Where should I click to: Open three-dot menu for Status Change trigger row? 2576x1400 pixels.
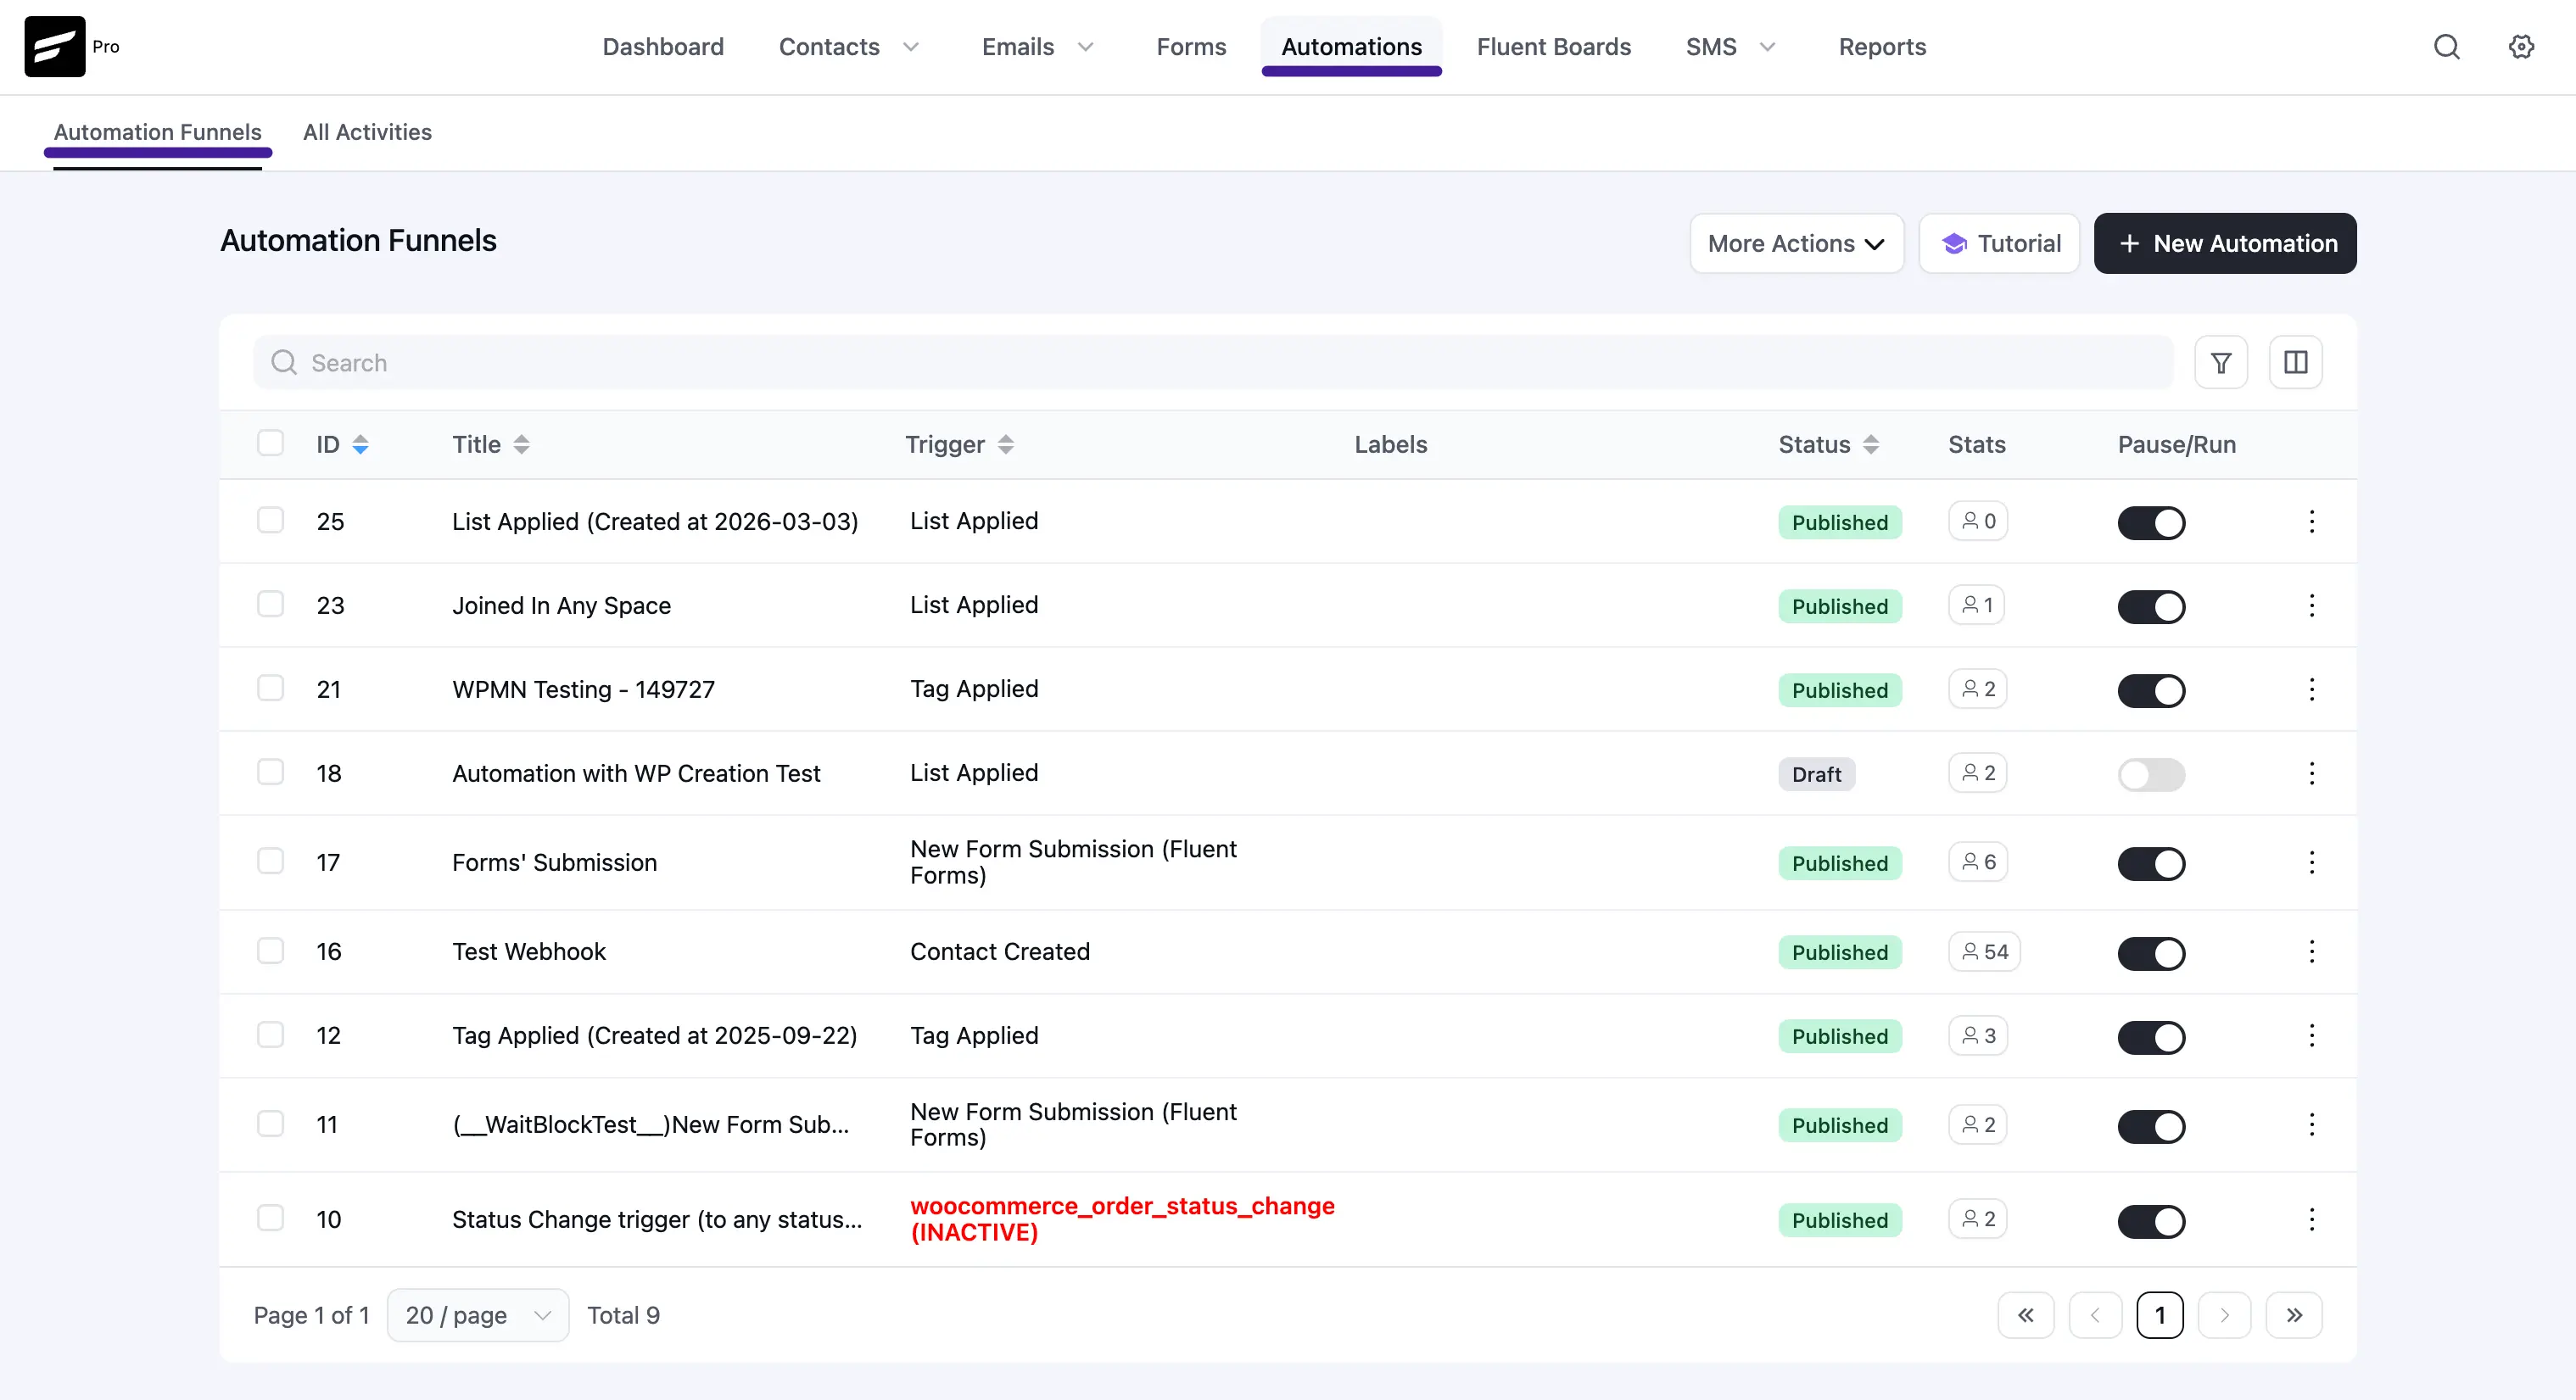click(x=2311, y=1219)
